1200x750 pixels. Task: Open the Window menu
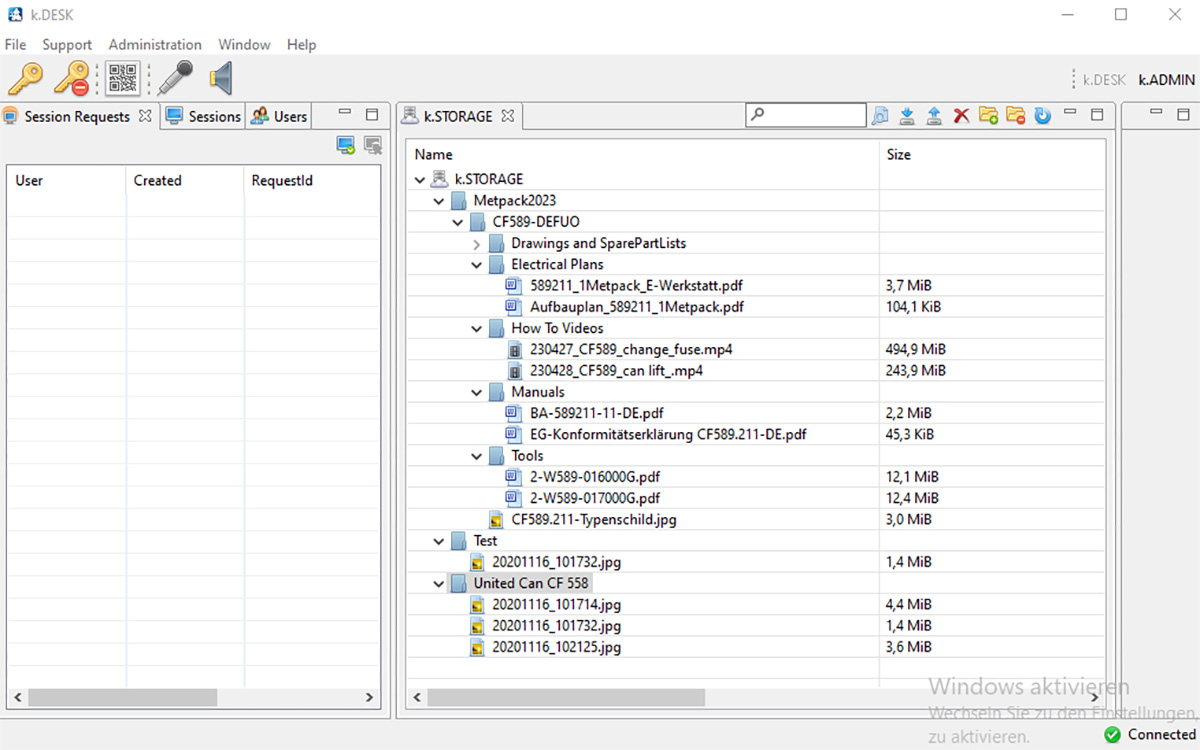click(x=244, y=45)
